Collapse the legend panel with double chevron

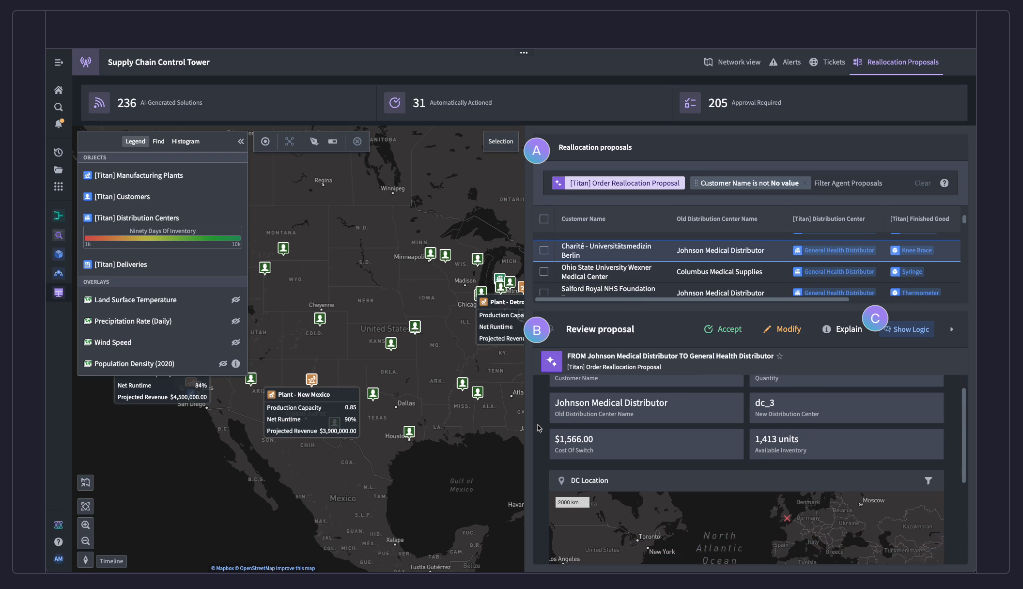click(x=240, y=142)
